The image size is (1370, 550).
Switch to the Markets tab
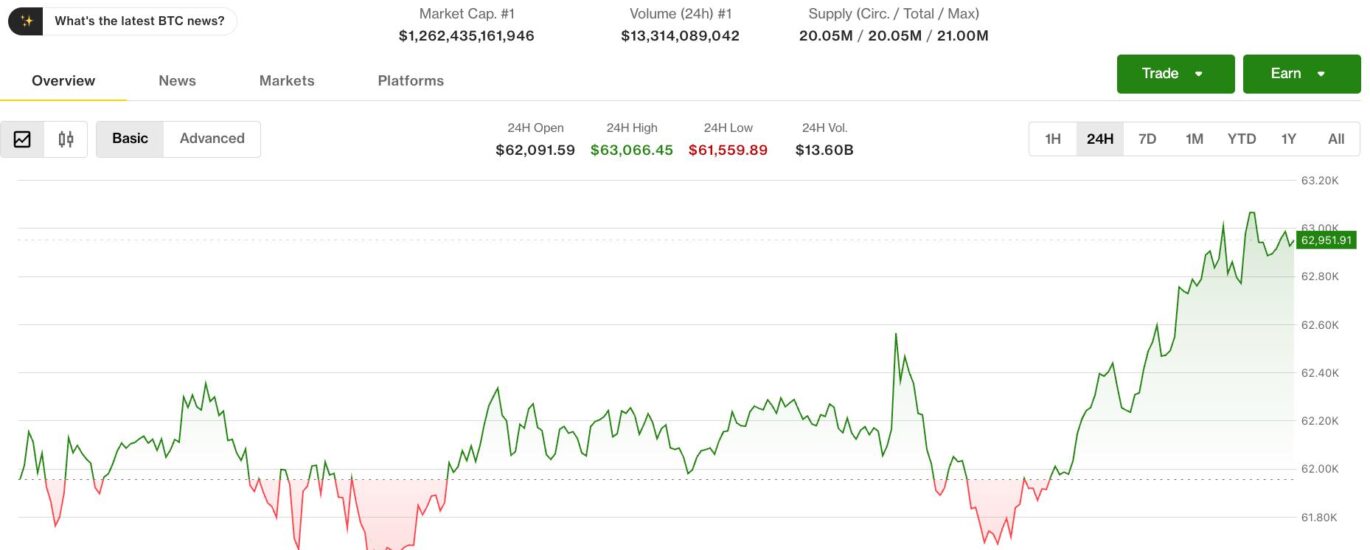[x=287, y=81]
